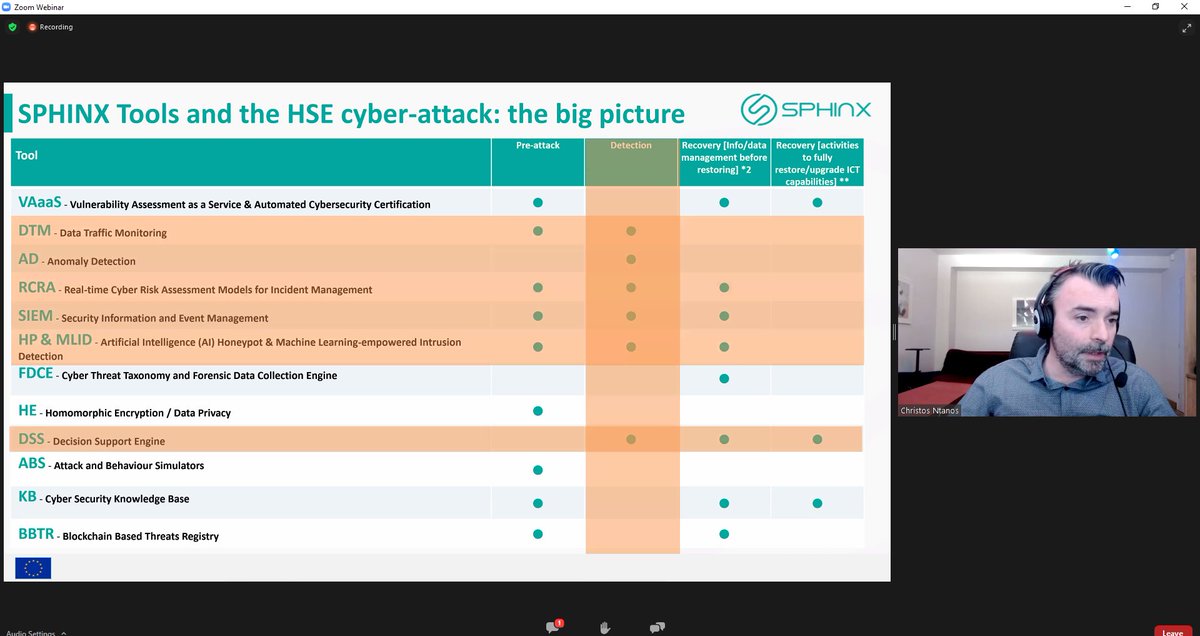Image resolution: width=1200 pixels, height=636 pixels.
Task: Select the AD Anomaly Detection label
Action: coord(77,259)
